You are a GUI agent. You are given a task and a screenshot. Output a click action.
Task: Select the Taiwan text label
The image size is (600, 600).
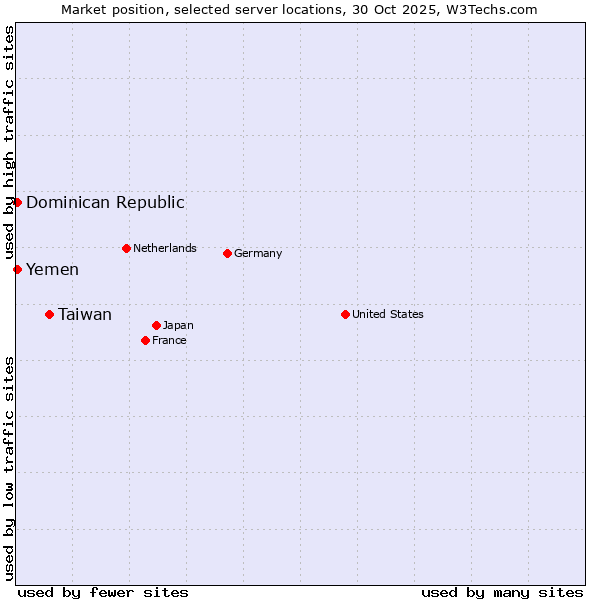[x=85, y=314]
